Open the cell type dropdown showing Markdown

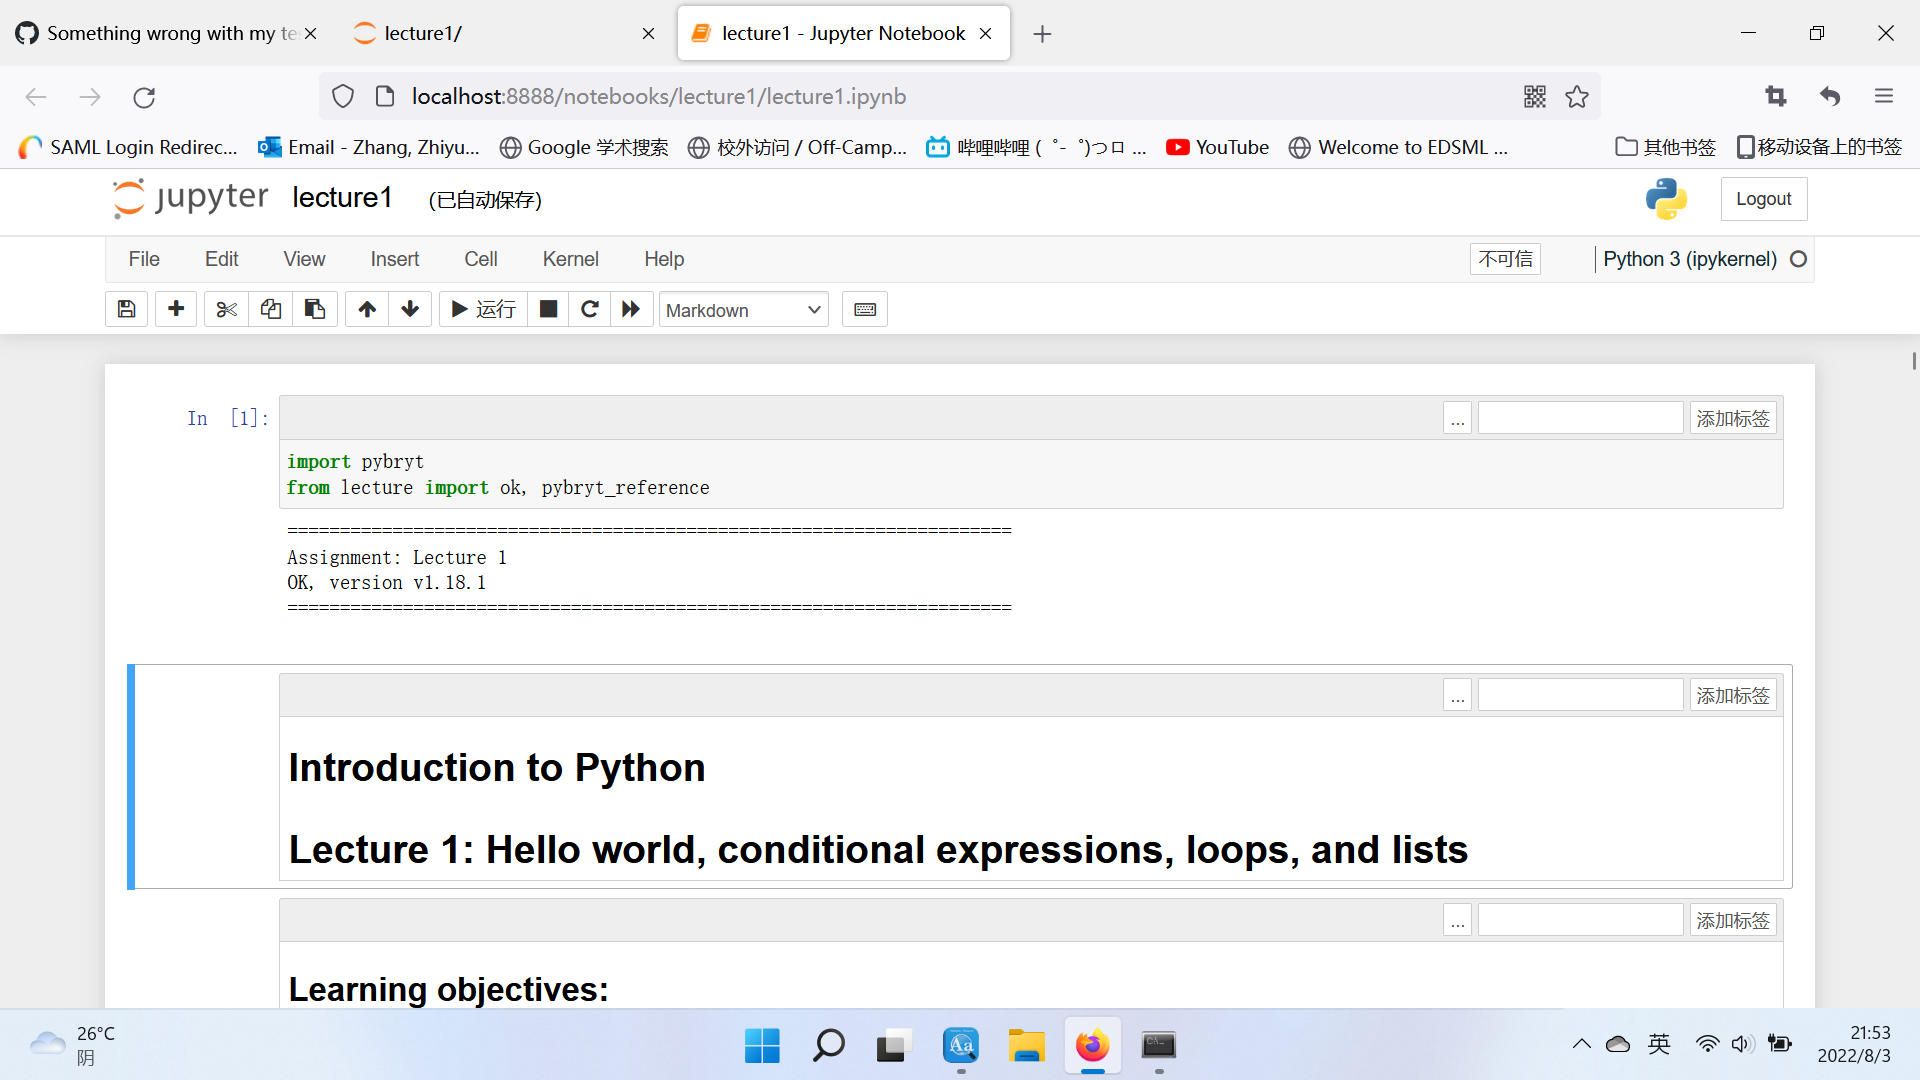[743, 310]
